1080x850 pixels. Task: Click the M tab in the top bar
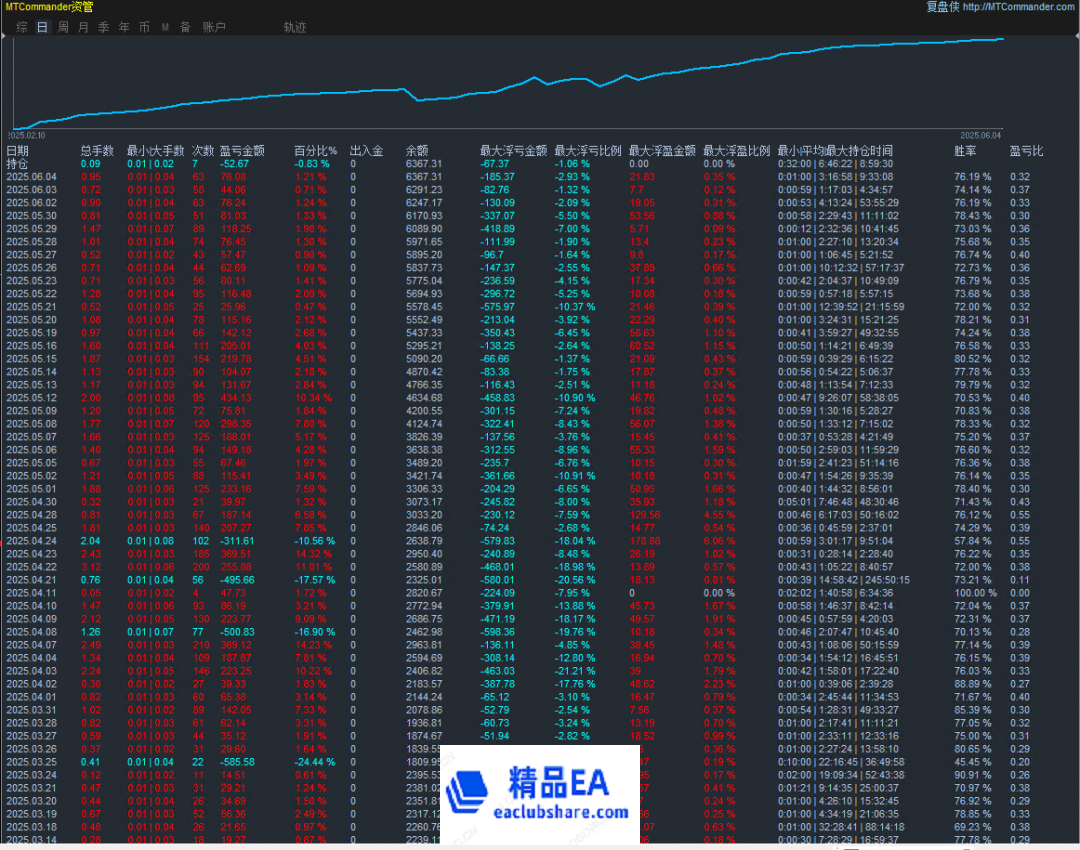pyautogui.click(x=165, y=28)
